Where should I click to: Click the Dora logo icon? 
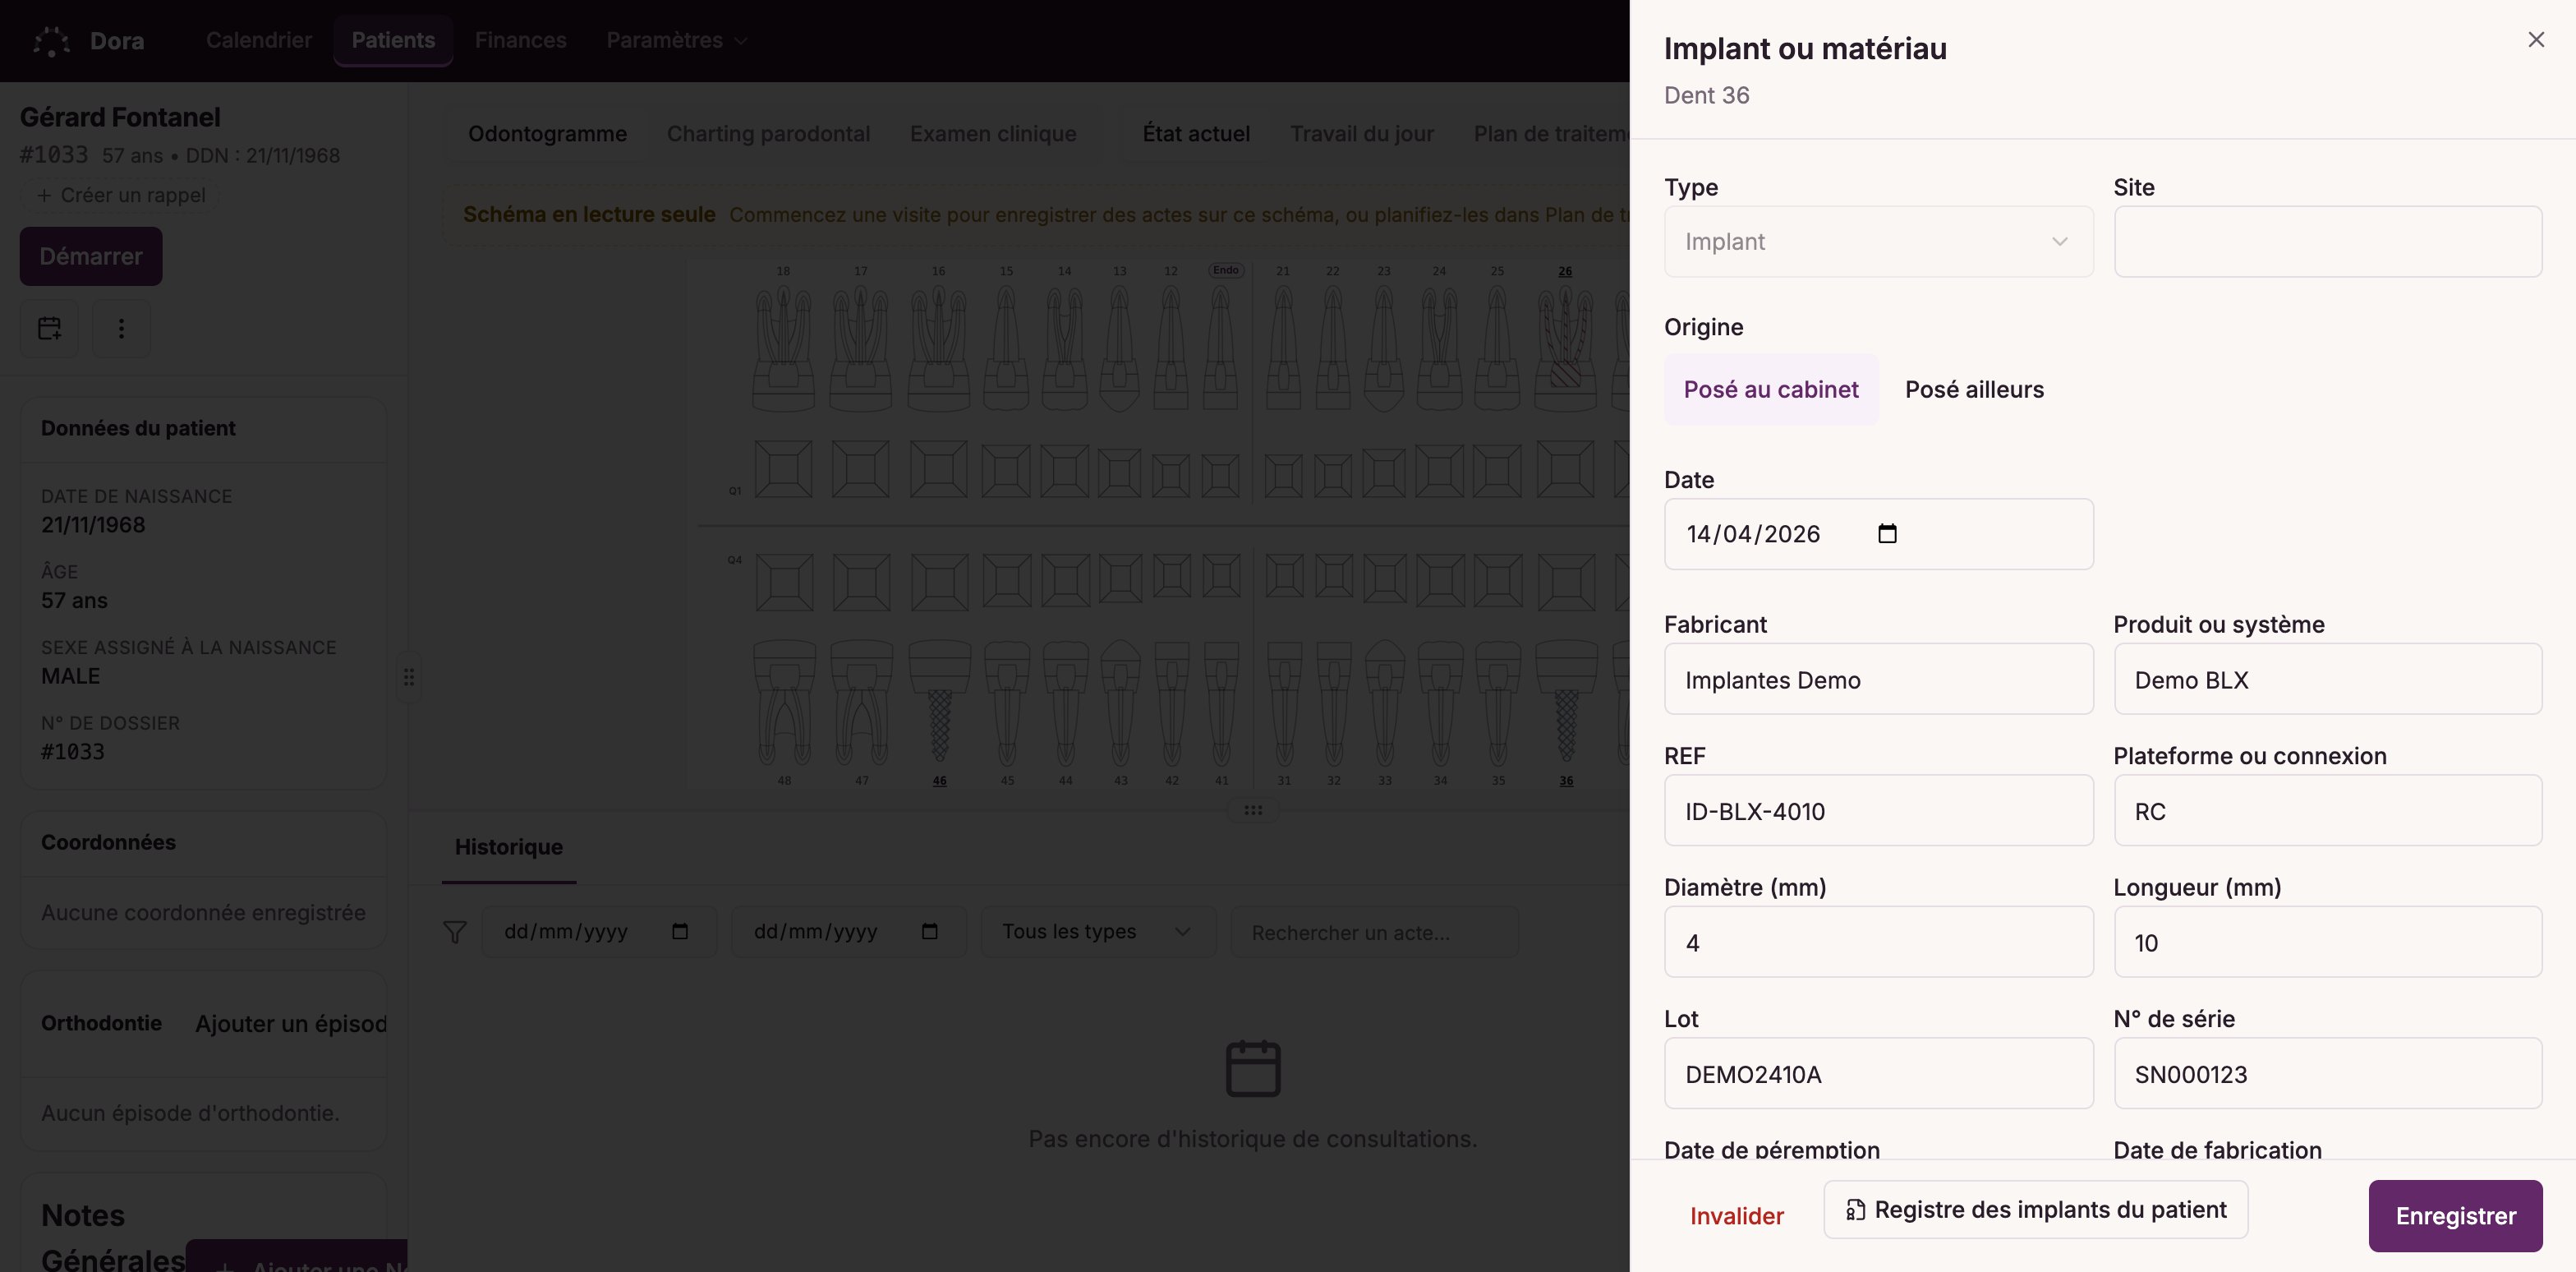(x=51, y=41)
